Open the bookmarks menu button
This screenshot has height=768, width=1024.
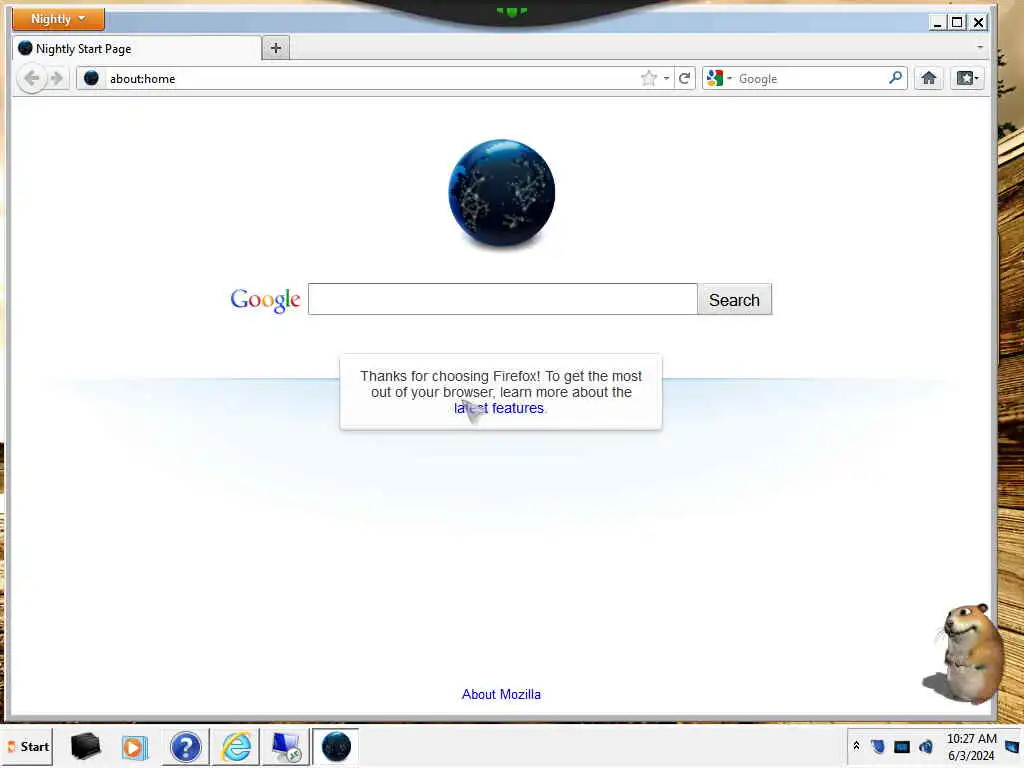pos(967,78)
